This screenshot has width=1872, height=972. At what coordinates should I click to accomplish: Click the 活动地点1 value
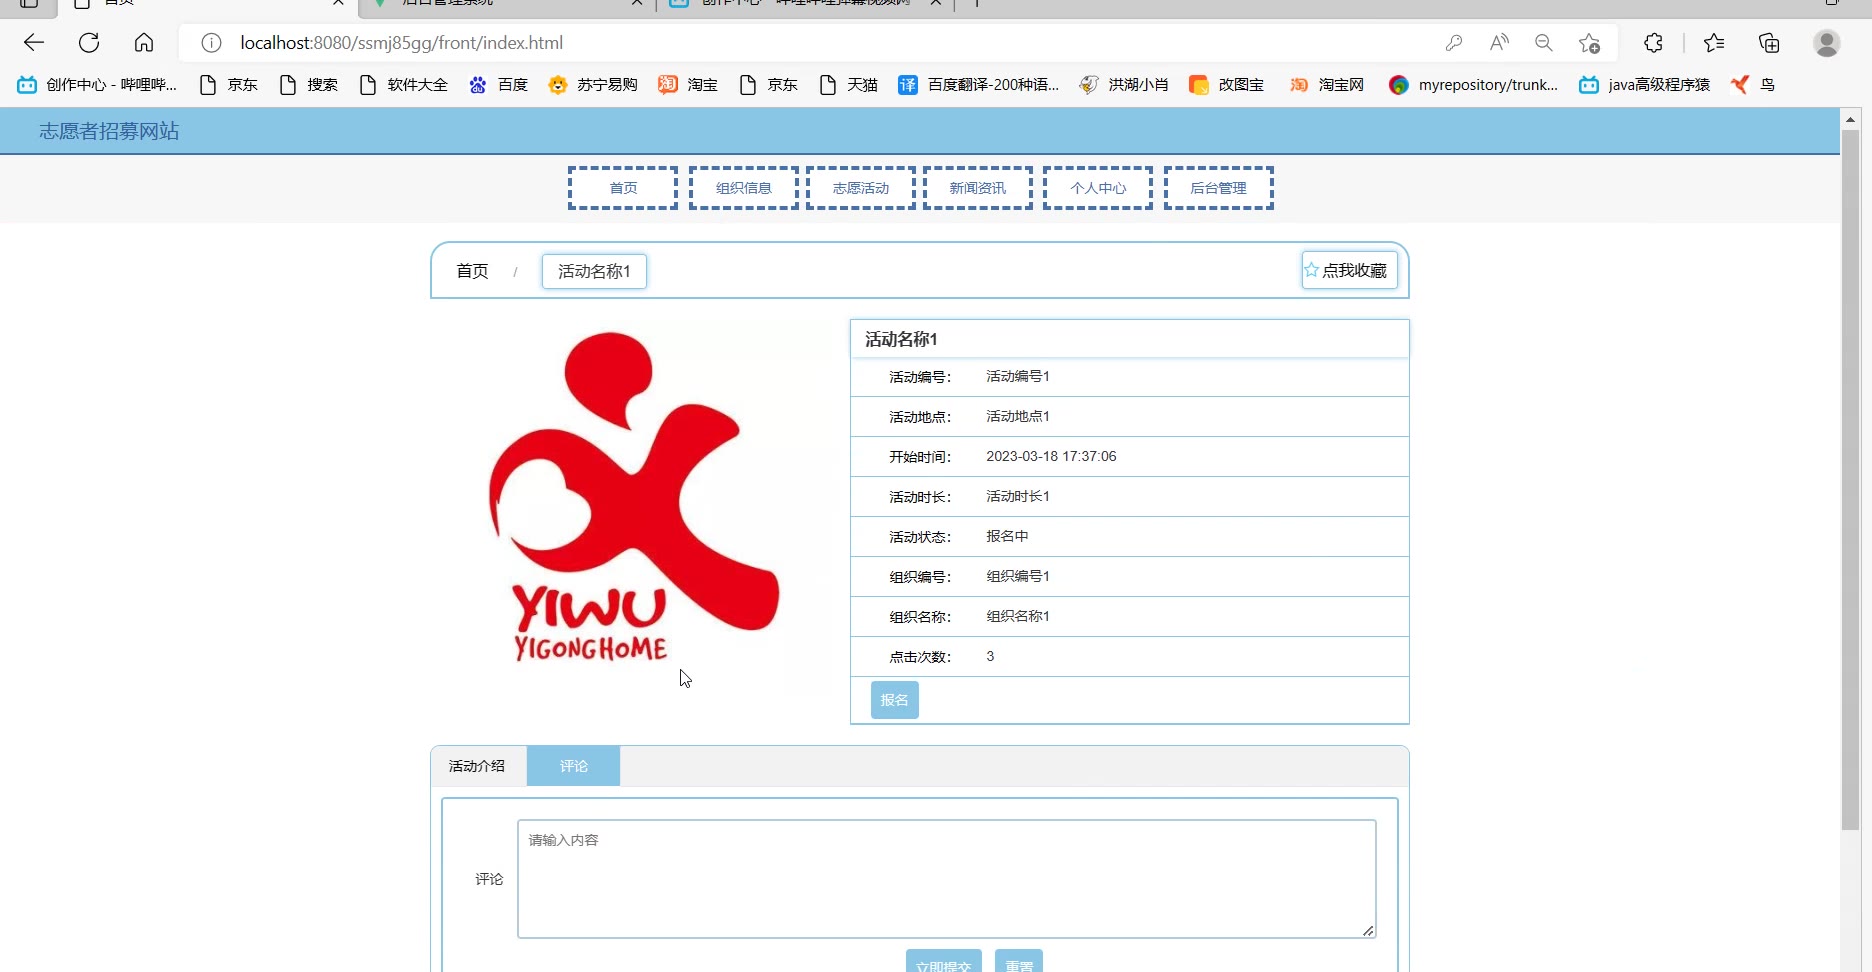(1018, 416)
